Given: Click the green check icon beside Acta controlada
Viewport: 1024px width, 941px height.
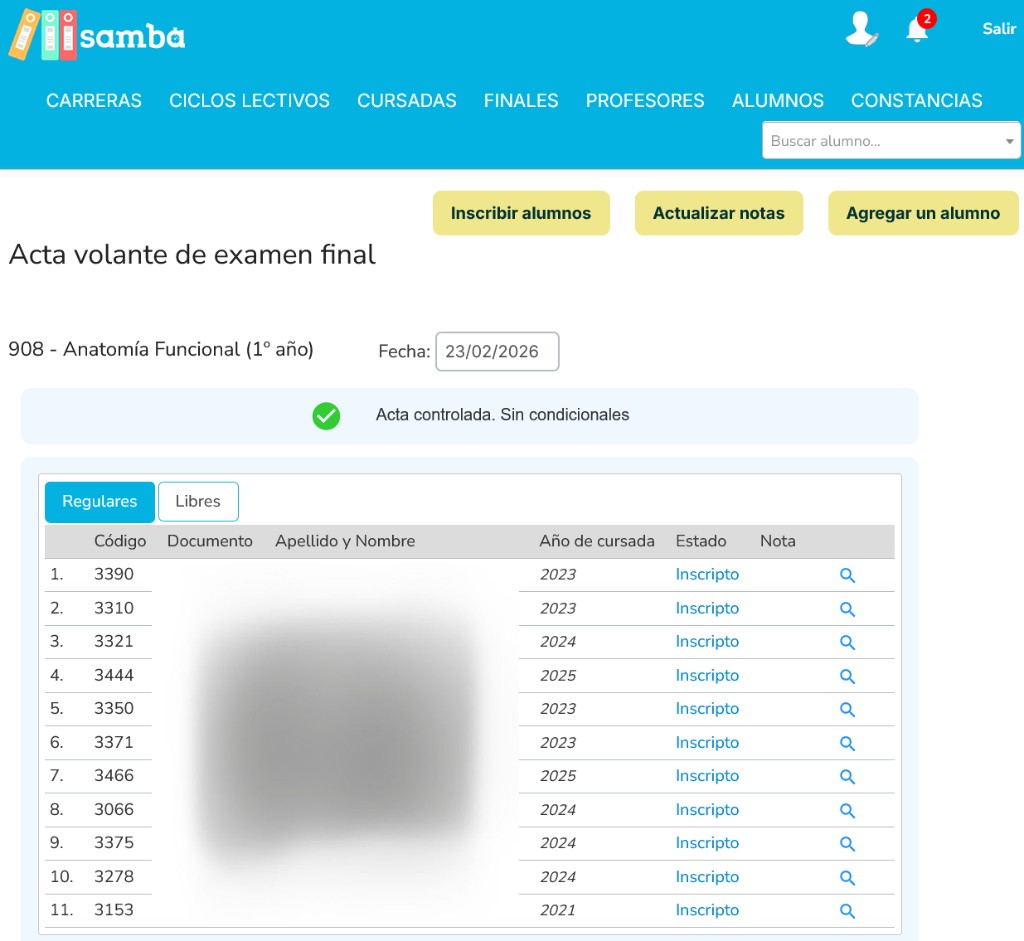Looking at the screenshot, I should point(325,416).
